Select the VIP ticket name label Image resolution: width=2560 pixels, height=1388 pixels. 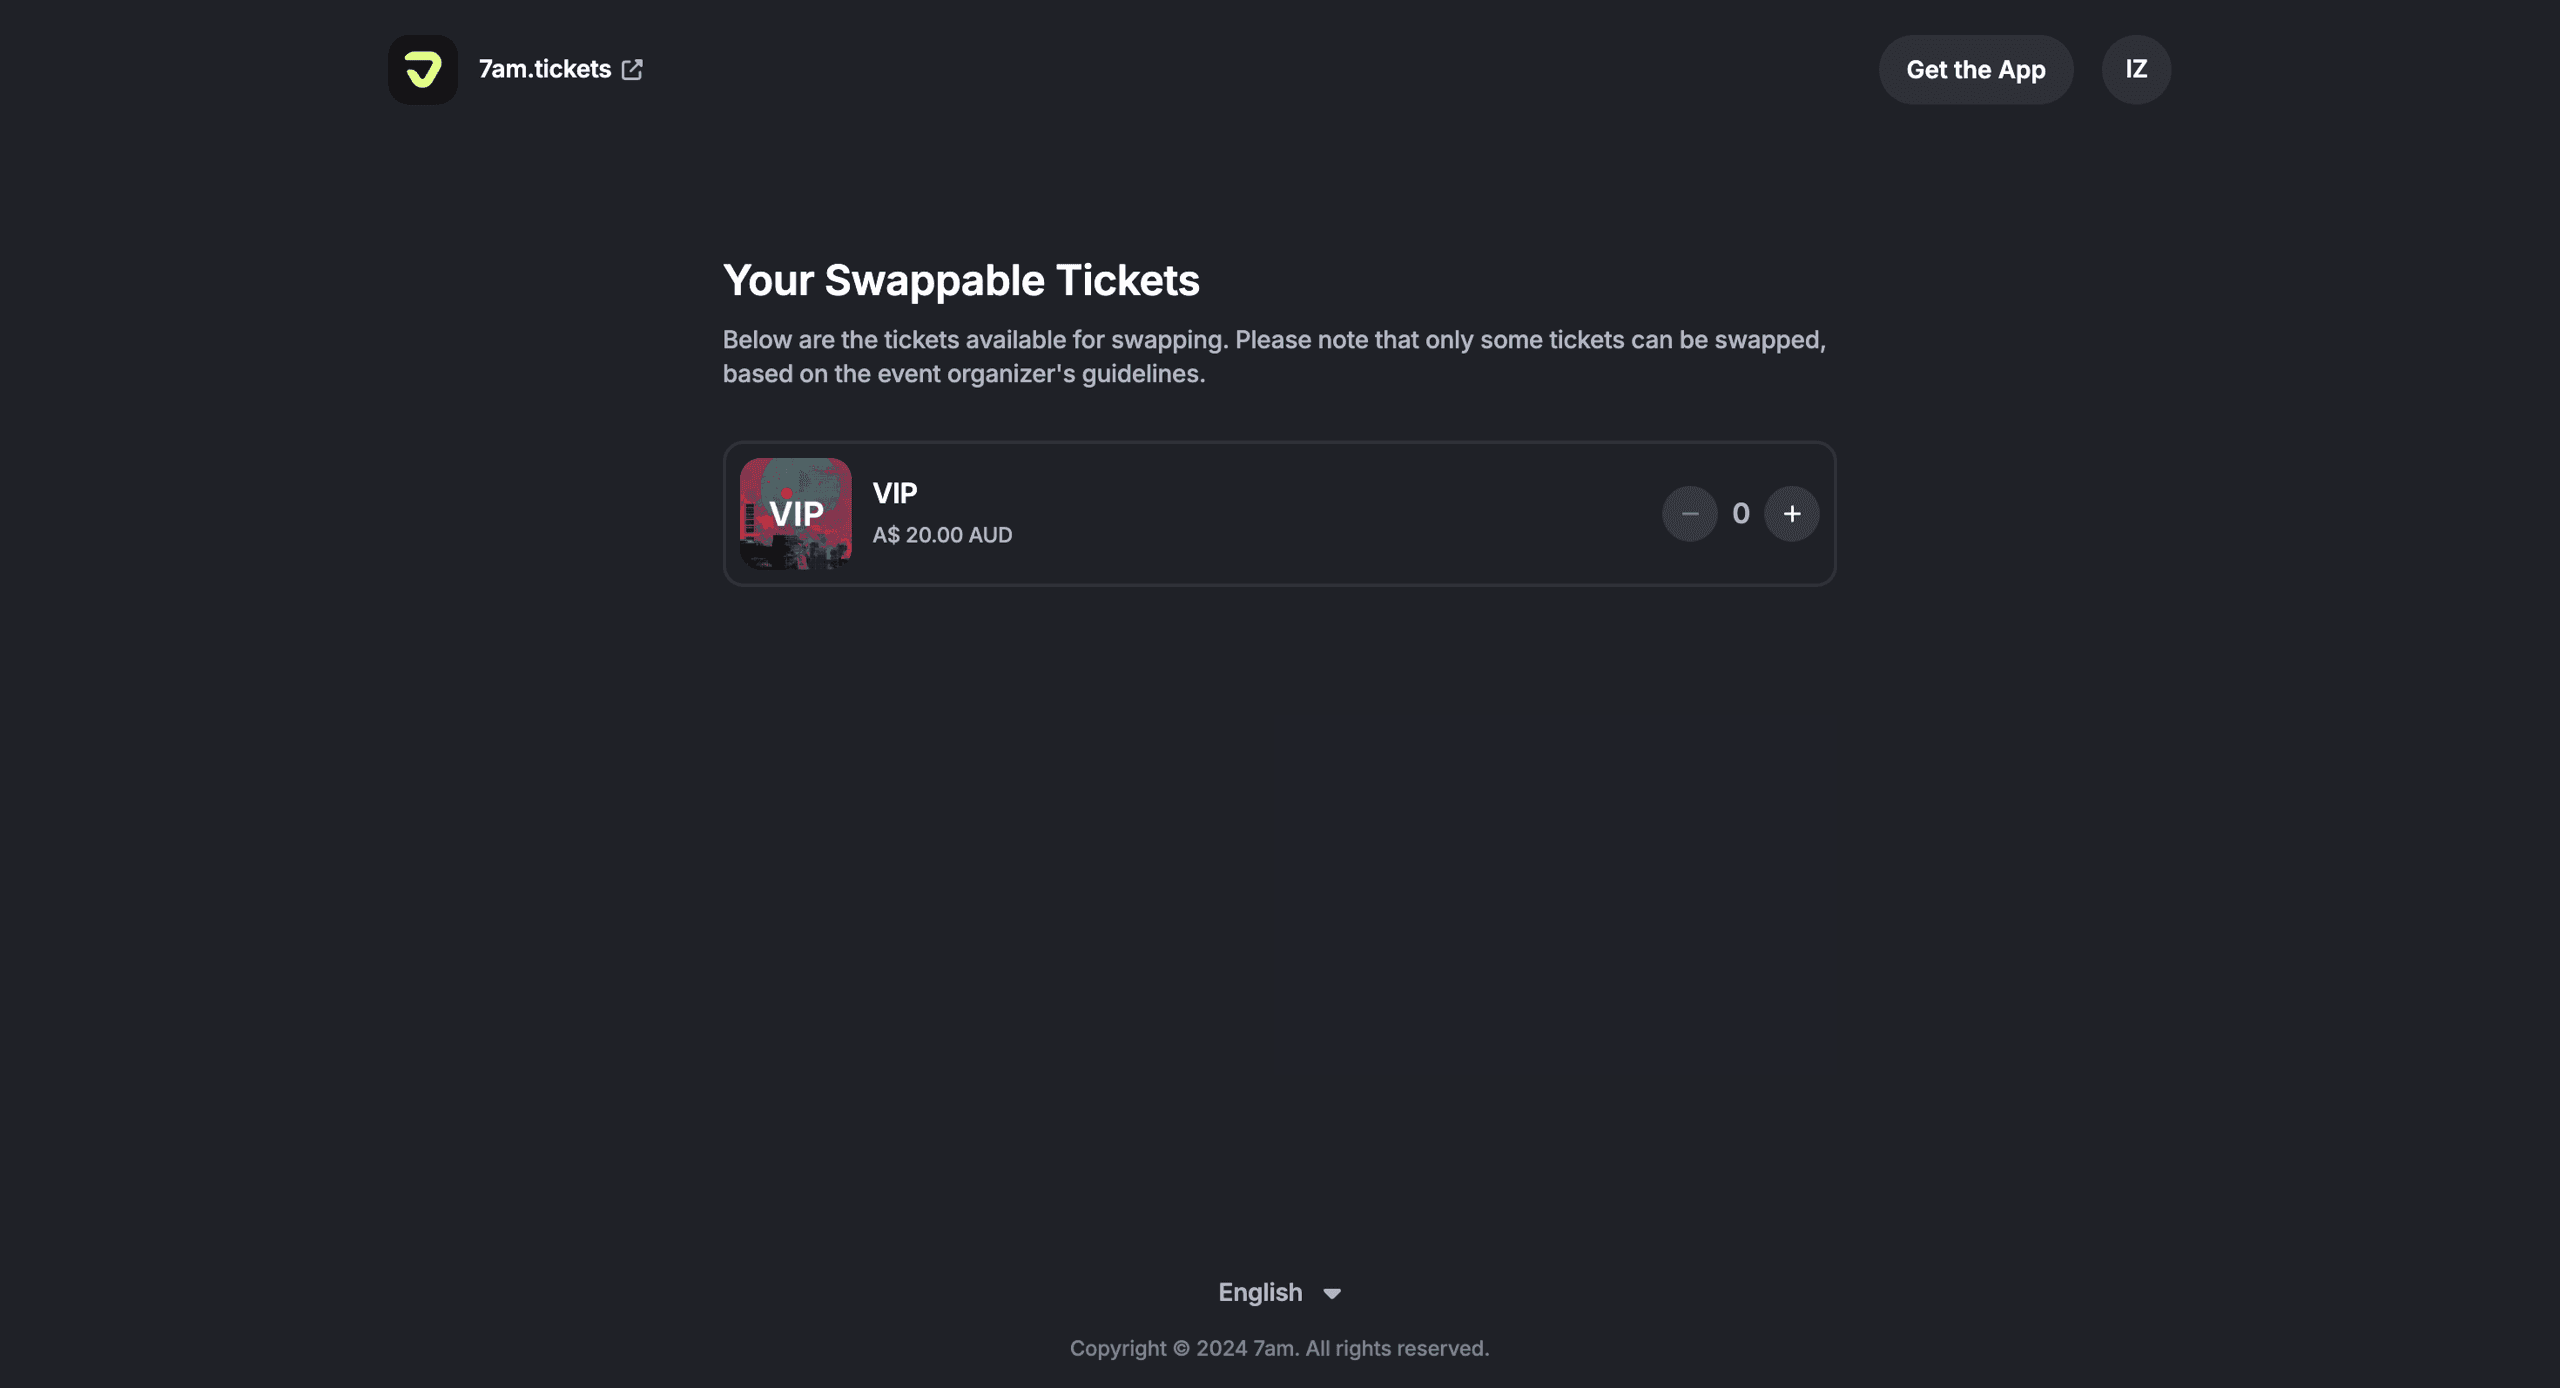[x=894, y=493]
